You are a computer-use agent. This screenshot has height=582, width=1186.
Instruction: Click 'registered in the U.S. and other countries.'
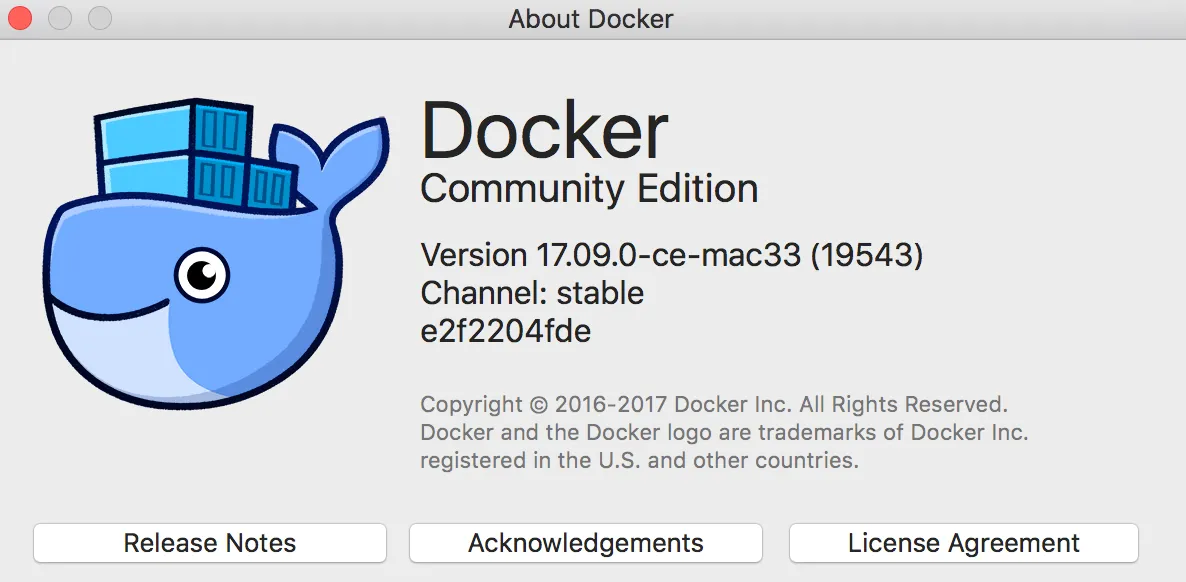click(640, 460)
